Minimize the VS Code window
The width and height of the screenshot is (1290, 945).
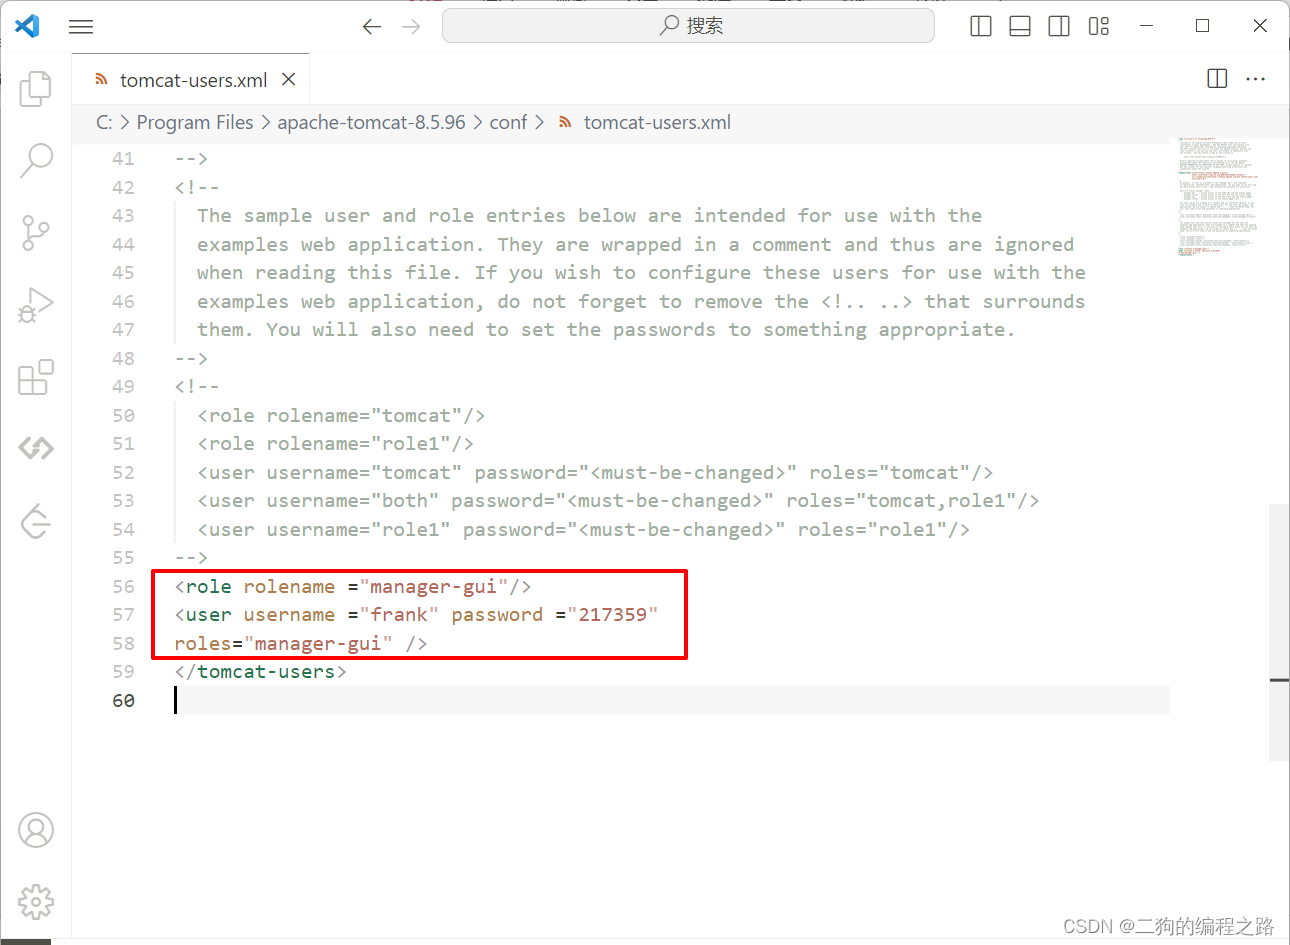1146,26
